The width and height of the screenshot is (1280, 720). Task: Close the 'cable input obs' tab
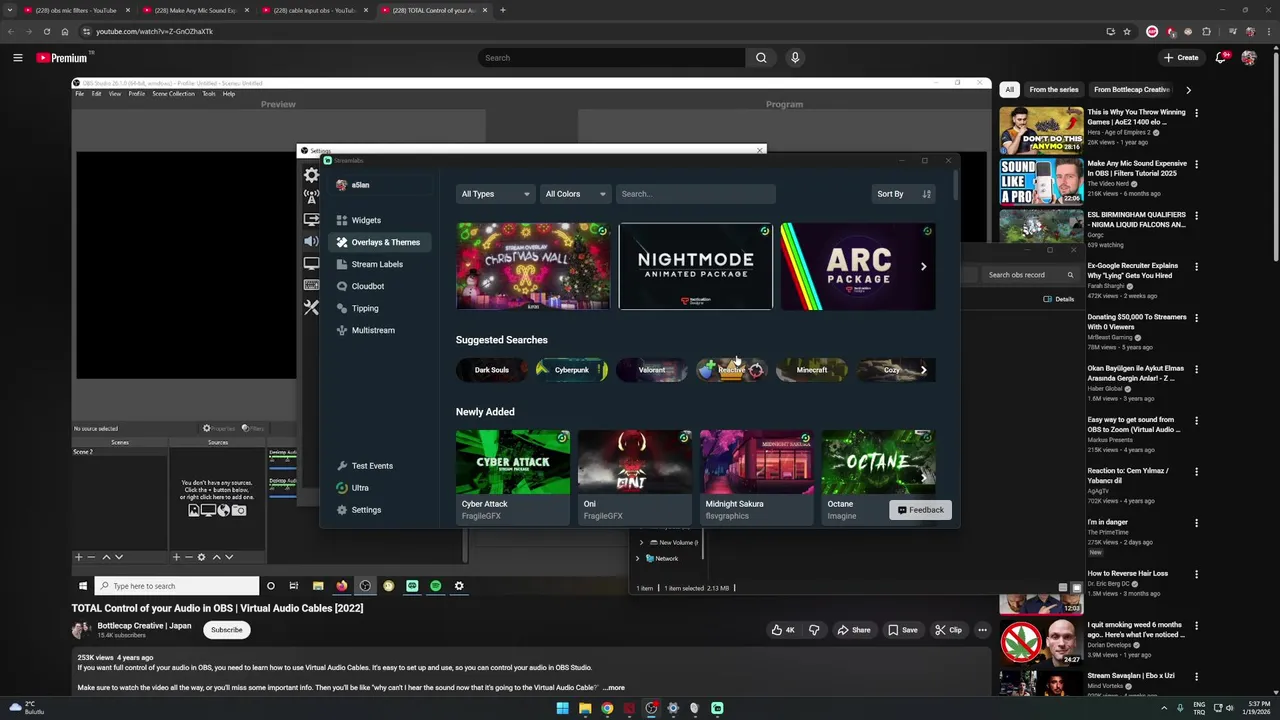[366, 10]
